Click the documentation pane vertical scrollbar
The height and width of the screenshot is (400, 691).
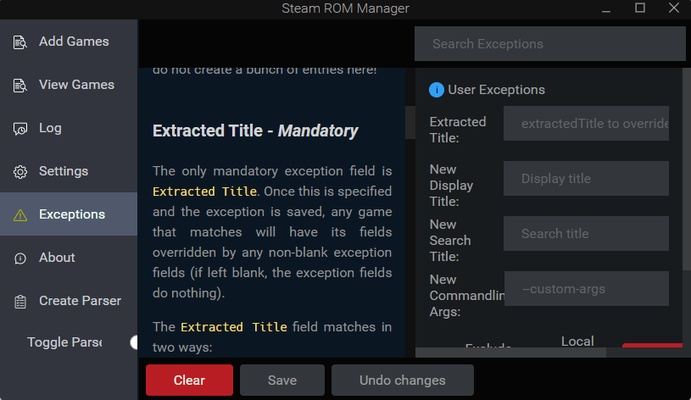click(410, 122)
